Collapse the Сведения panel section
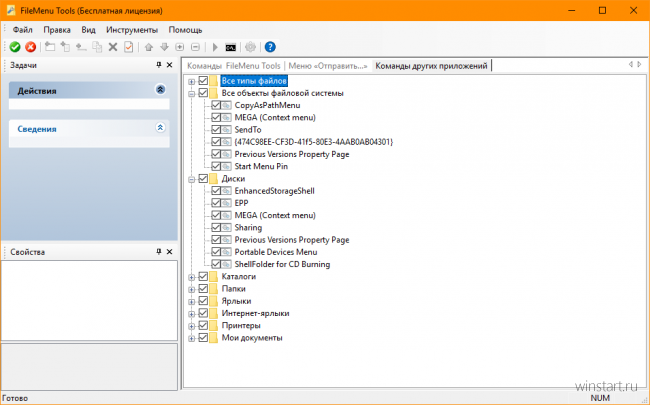The height and width of the screenshot is (405, 650). (161, 128)
